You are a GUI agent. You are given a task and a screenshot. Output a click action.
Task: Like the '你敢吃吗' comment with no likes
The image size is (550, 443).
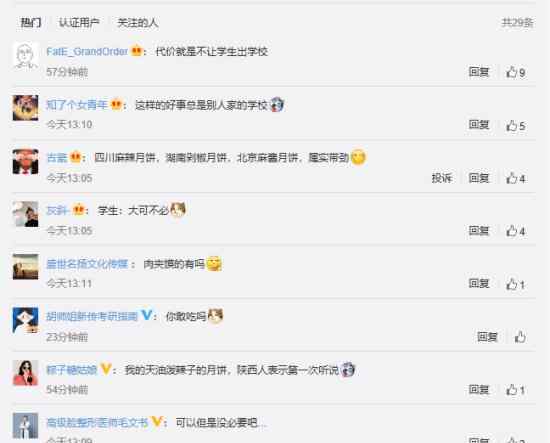(x=520, y=337)
